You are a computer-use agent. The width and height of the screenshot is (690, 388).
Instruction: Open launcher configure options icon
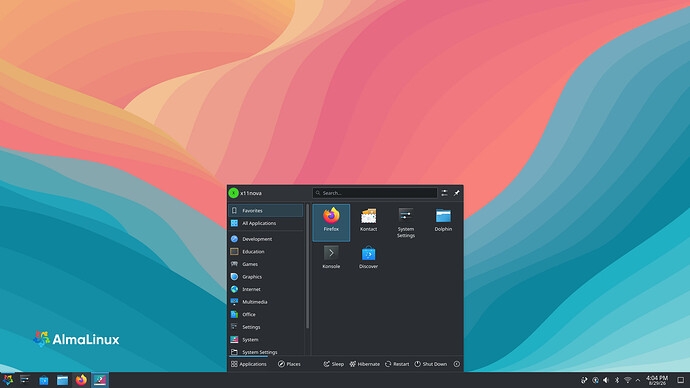[x=444, y=193]
